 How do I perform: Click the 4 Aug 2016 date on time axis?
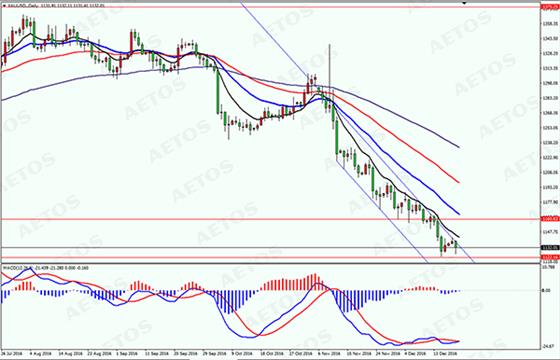coord(40,354)
